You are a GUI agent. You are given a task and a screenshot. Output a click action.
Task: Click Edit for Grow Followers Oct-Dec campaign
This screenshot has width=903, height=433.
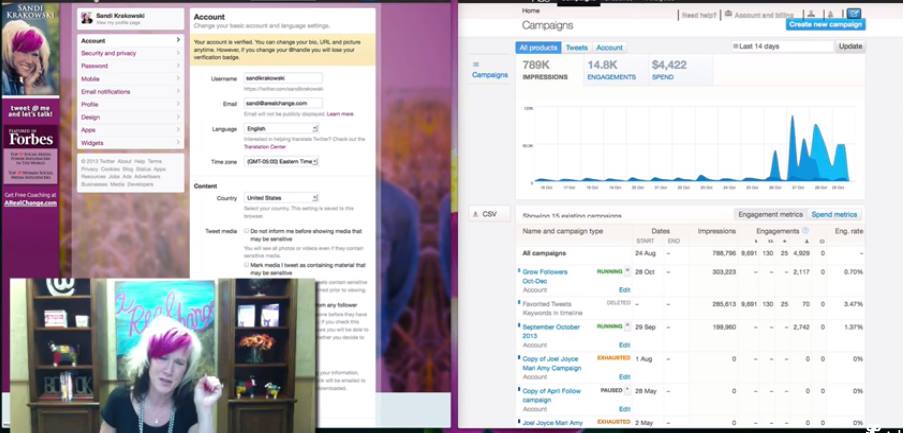pyautogui.click(x=624, y=290)
